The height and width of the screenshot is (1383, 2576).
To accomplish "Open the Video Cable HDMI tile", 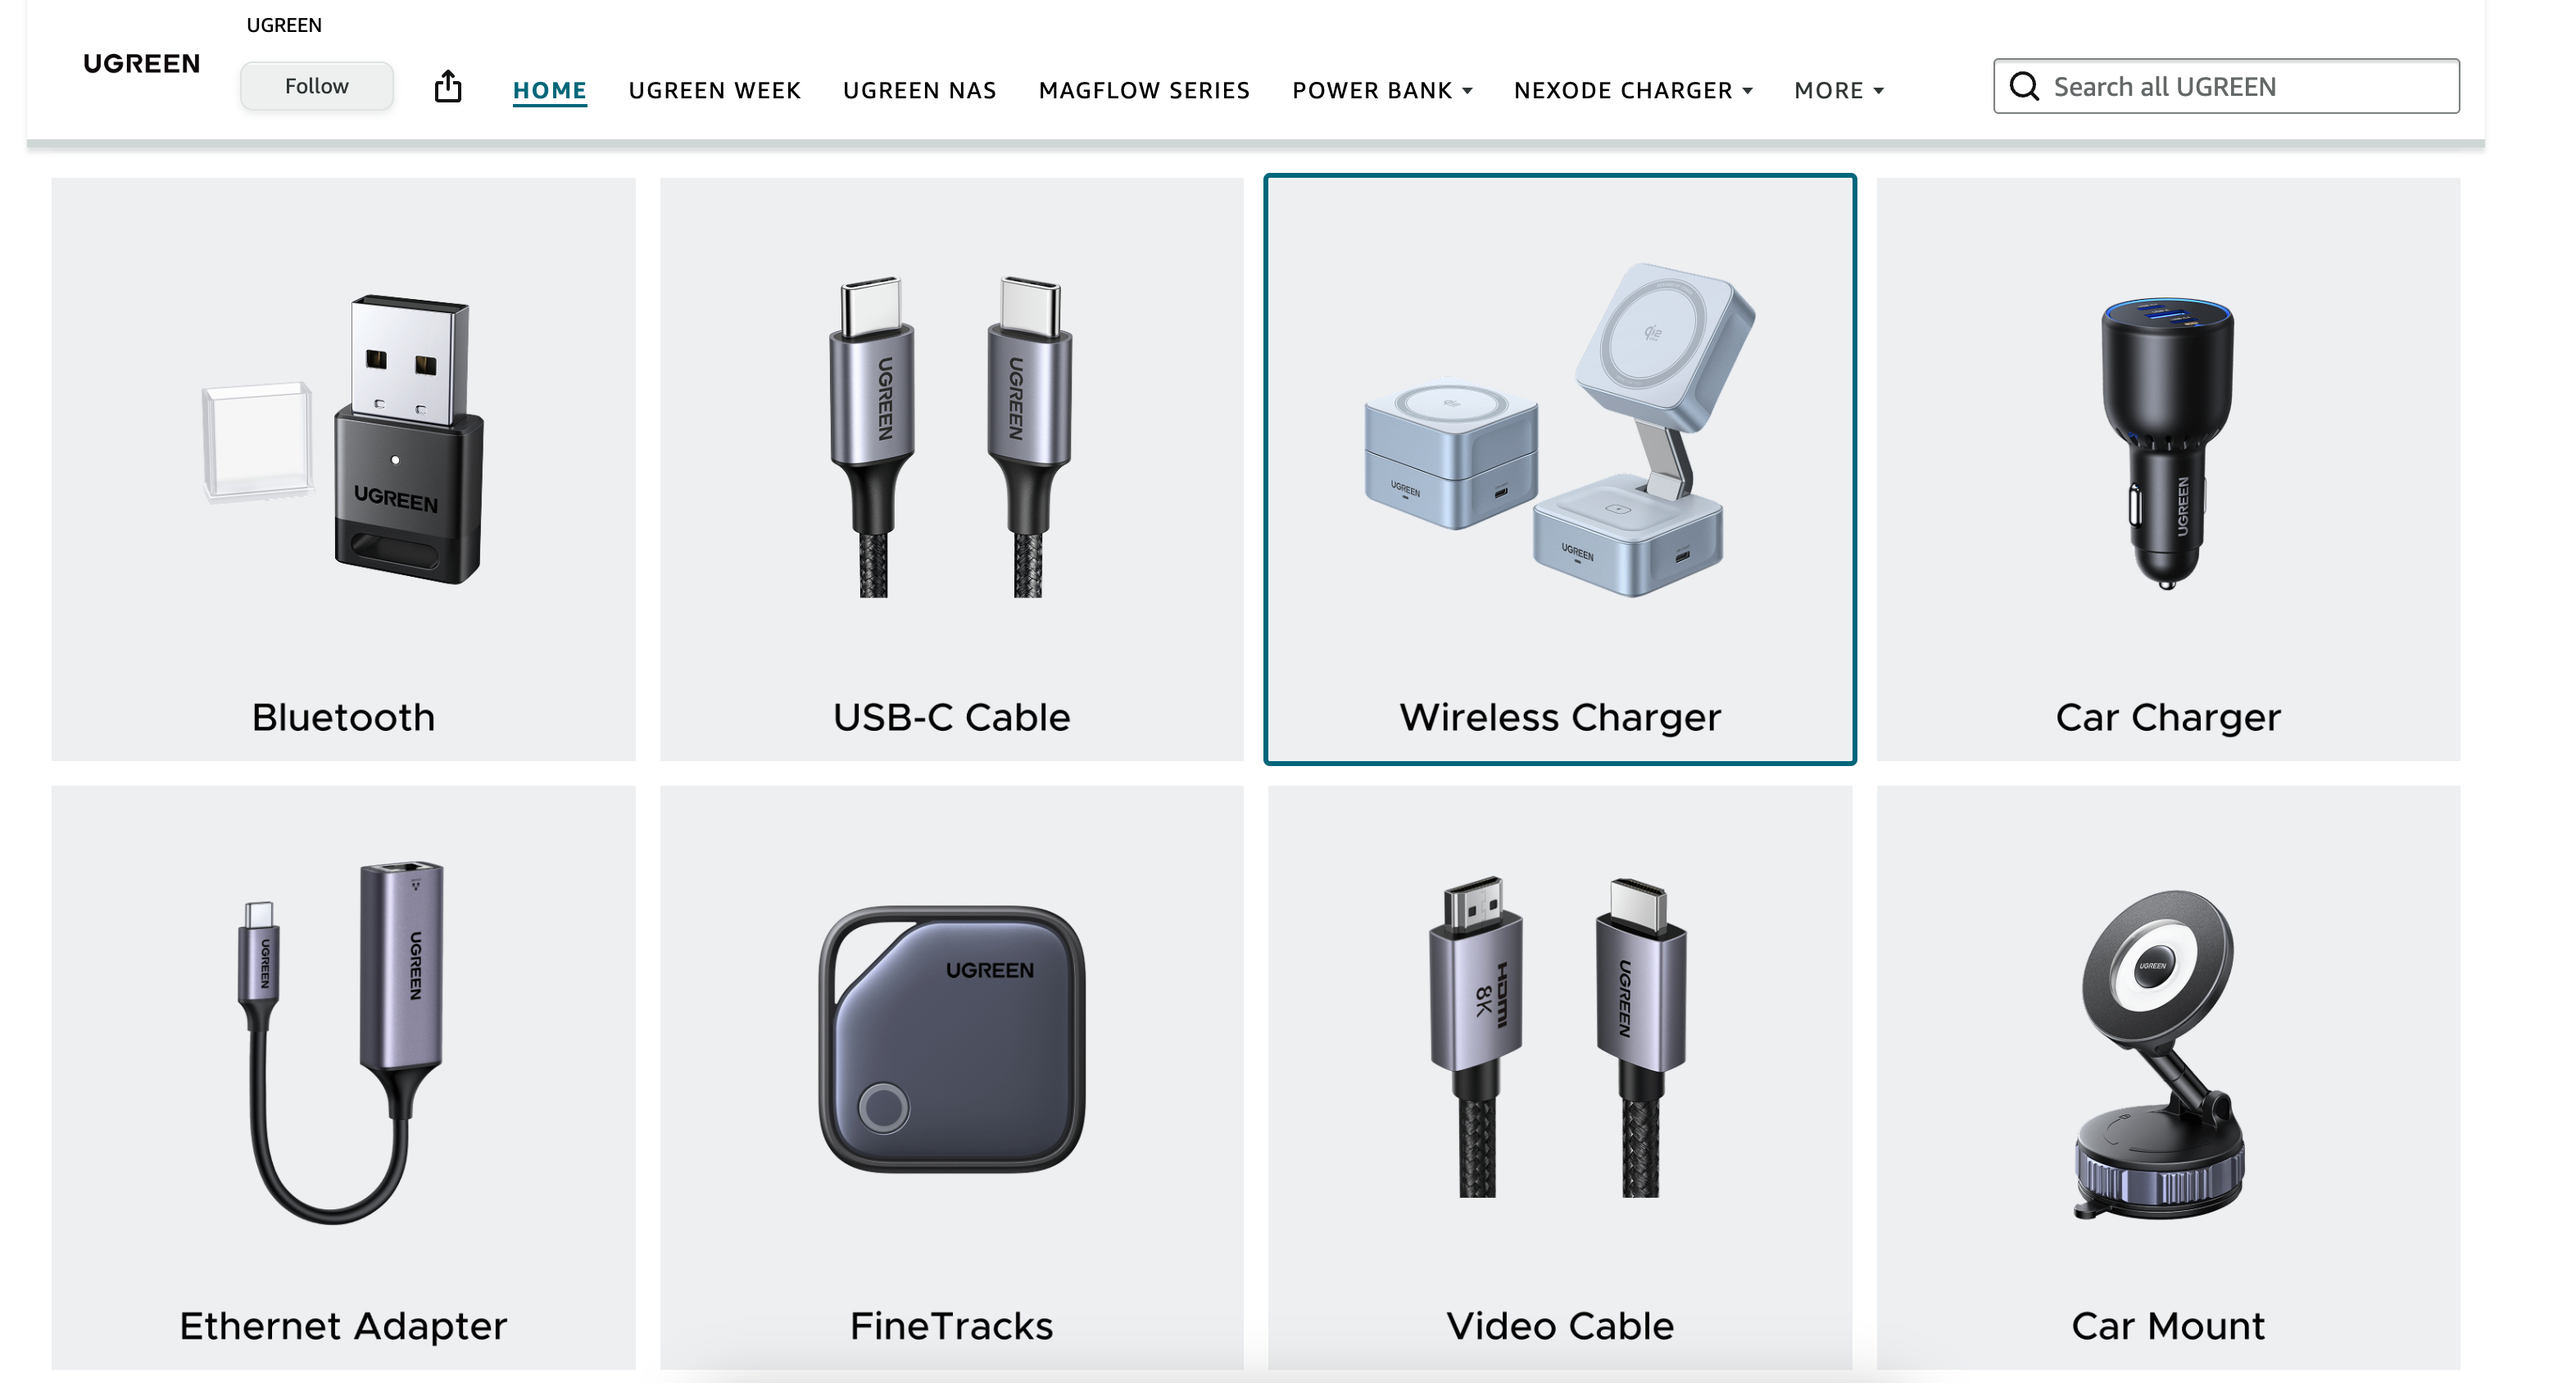I will pos(1560,1077).
